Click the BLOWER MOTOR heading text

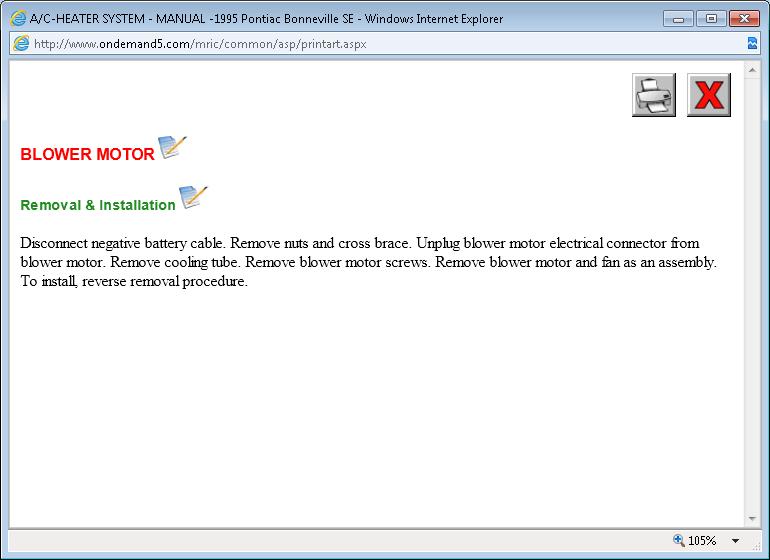pyautogui.click(x=87, y=154)
